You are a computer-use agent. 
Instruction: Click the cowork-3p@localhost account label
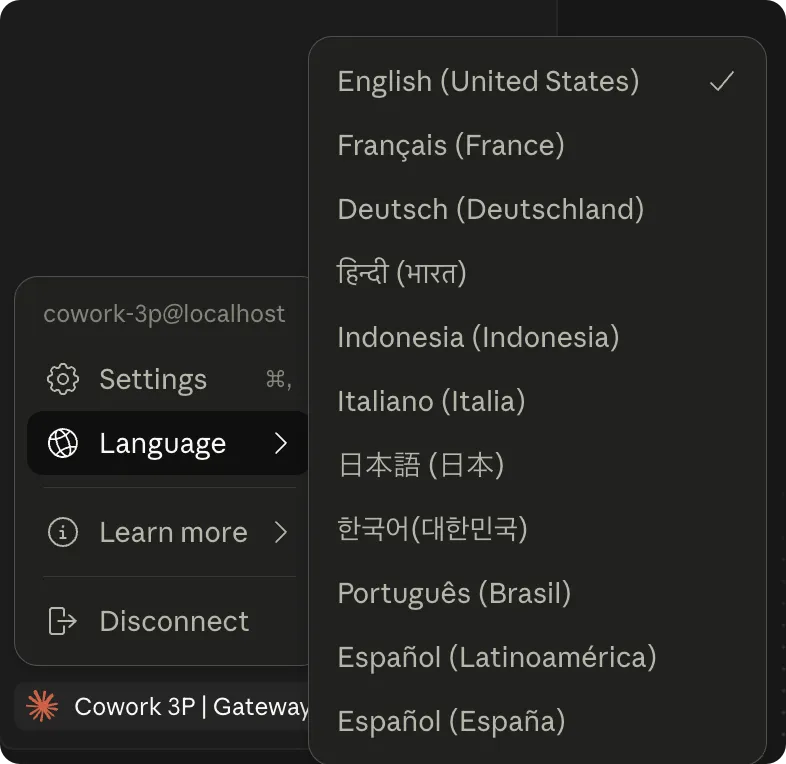click(164, 314)
